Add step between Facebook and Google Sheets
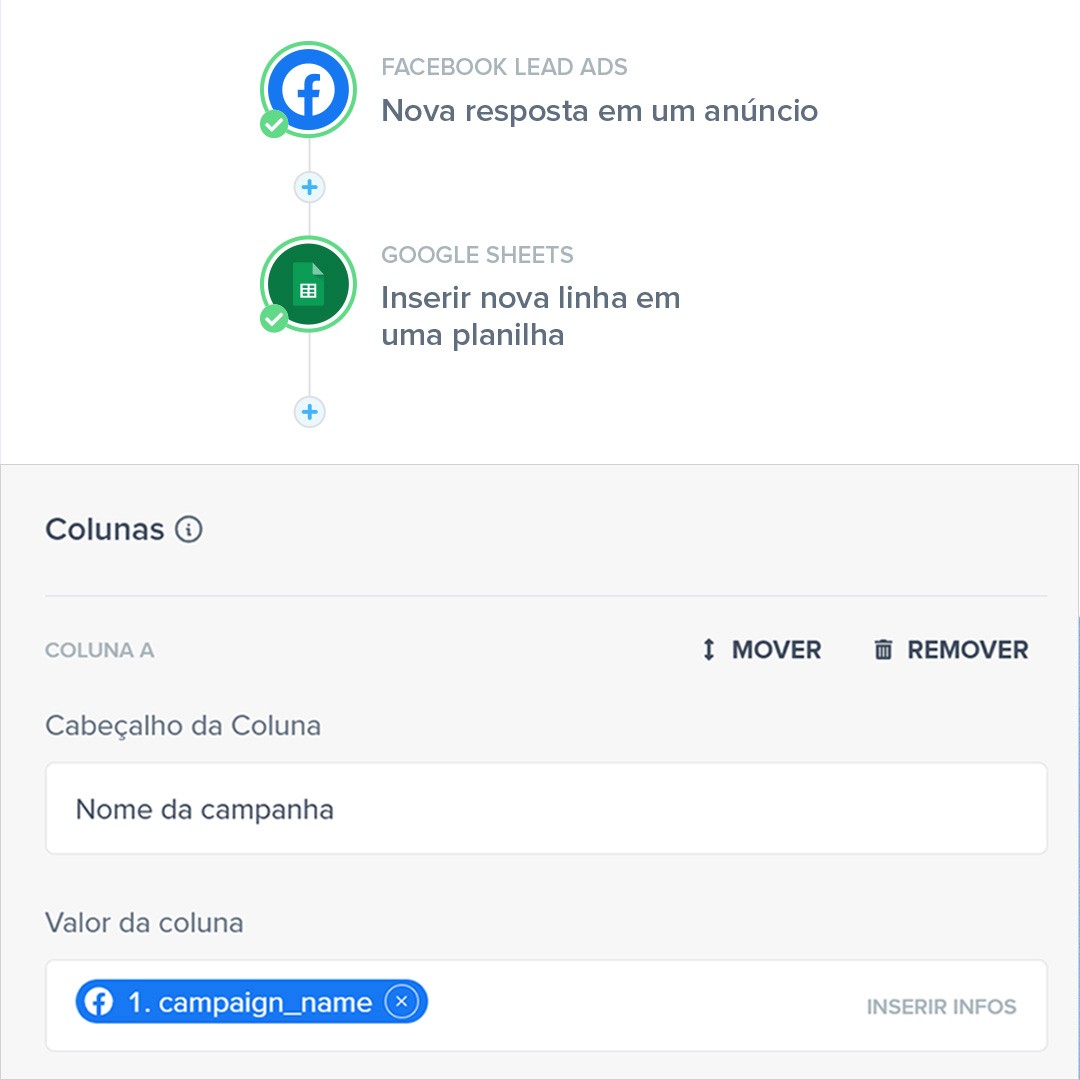1080x1080 pixels. point(310,187)
